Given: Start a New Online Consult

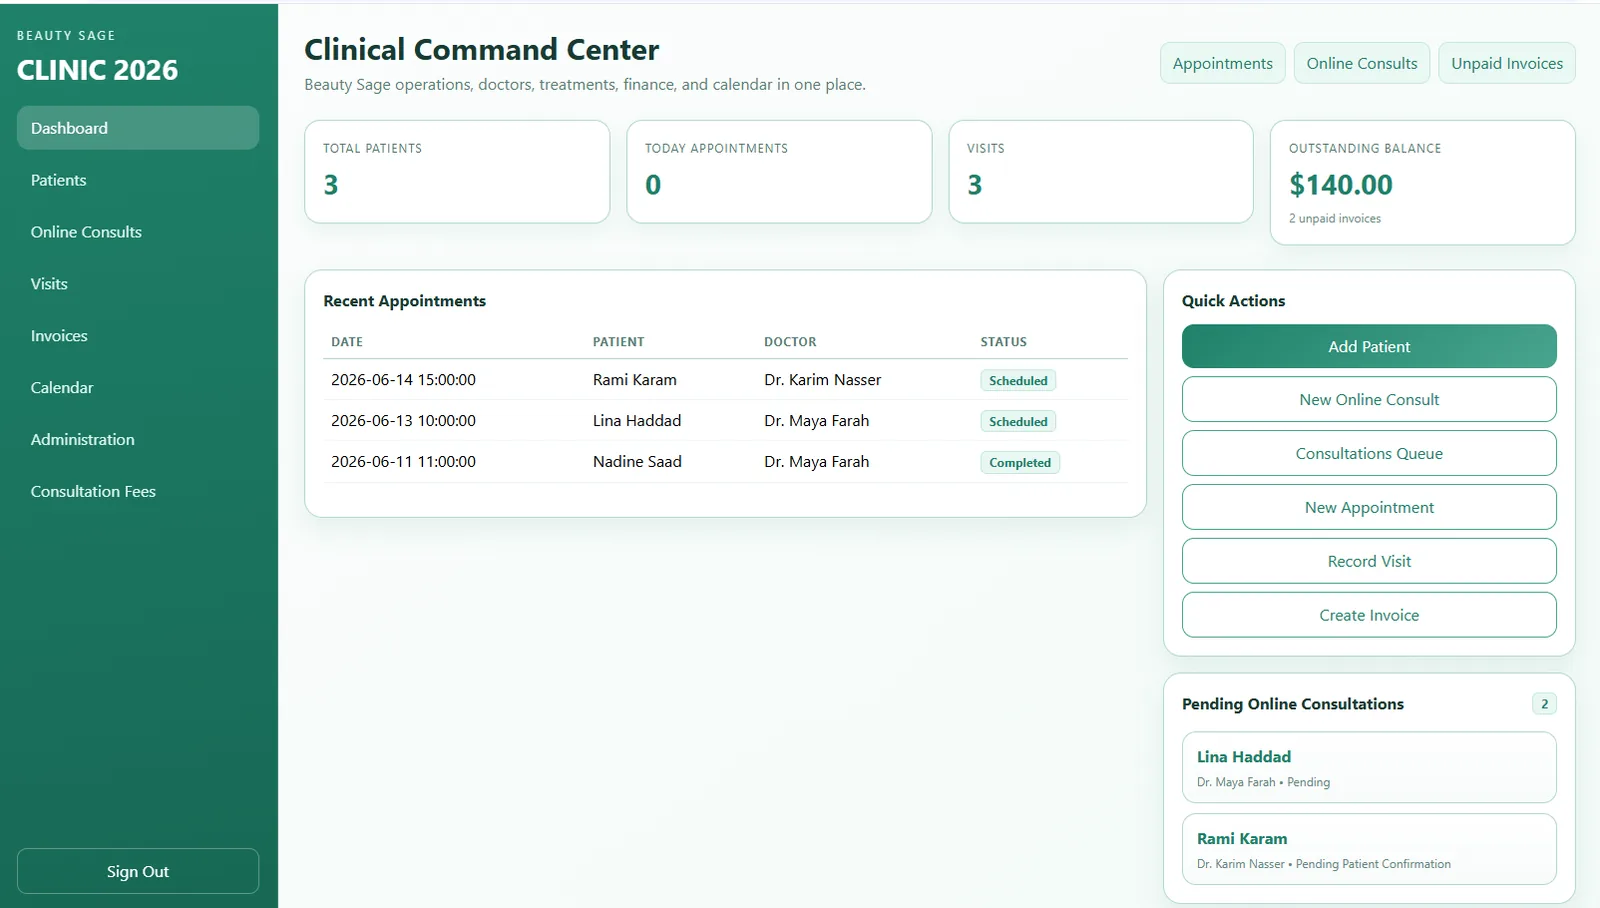Looking at the screenshot, I should [1369, 399].
